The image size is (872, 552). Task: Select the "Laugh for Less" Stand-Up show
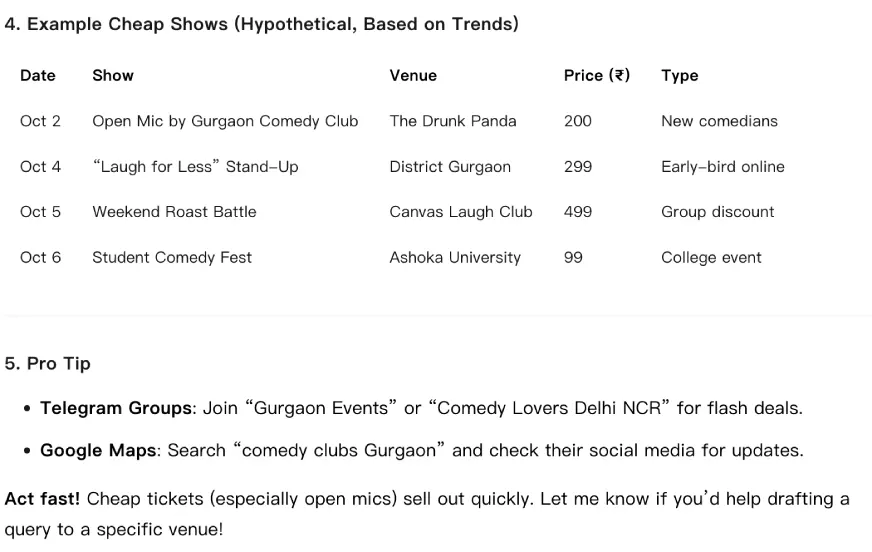pos(195,166)
